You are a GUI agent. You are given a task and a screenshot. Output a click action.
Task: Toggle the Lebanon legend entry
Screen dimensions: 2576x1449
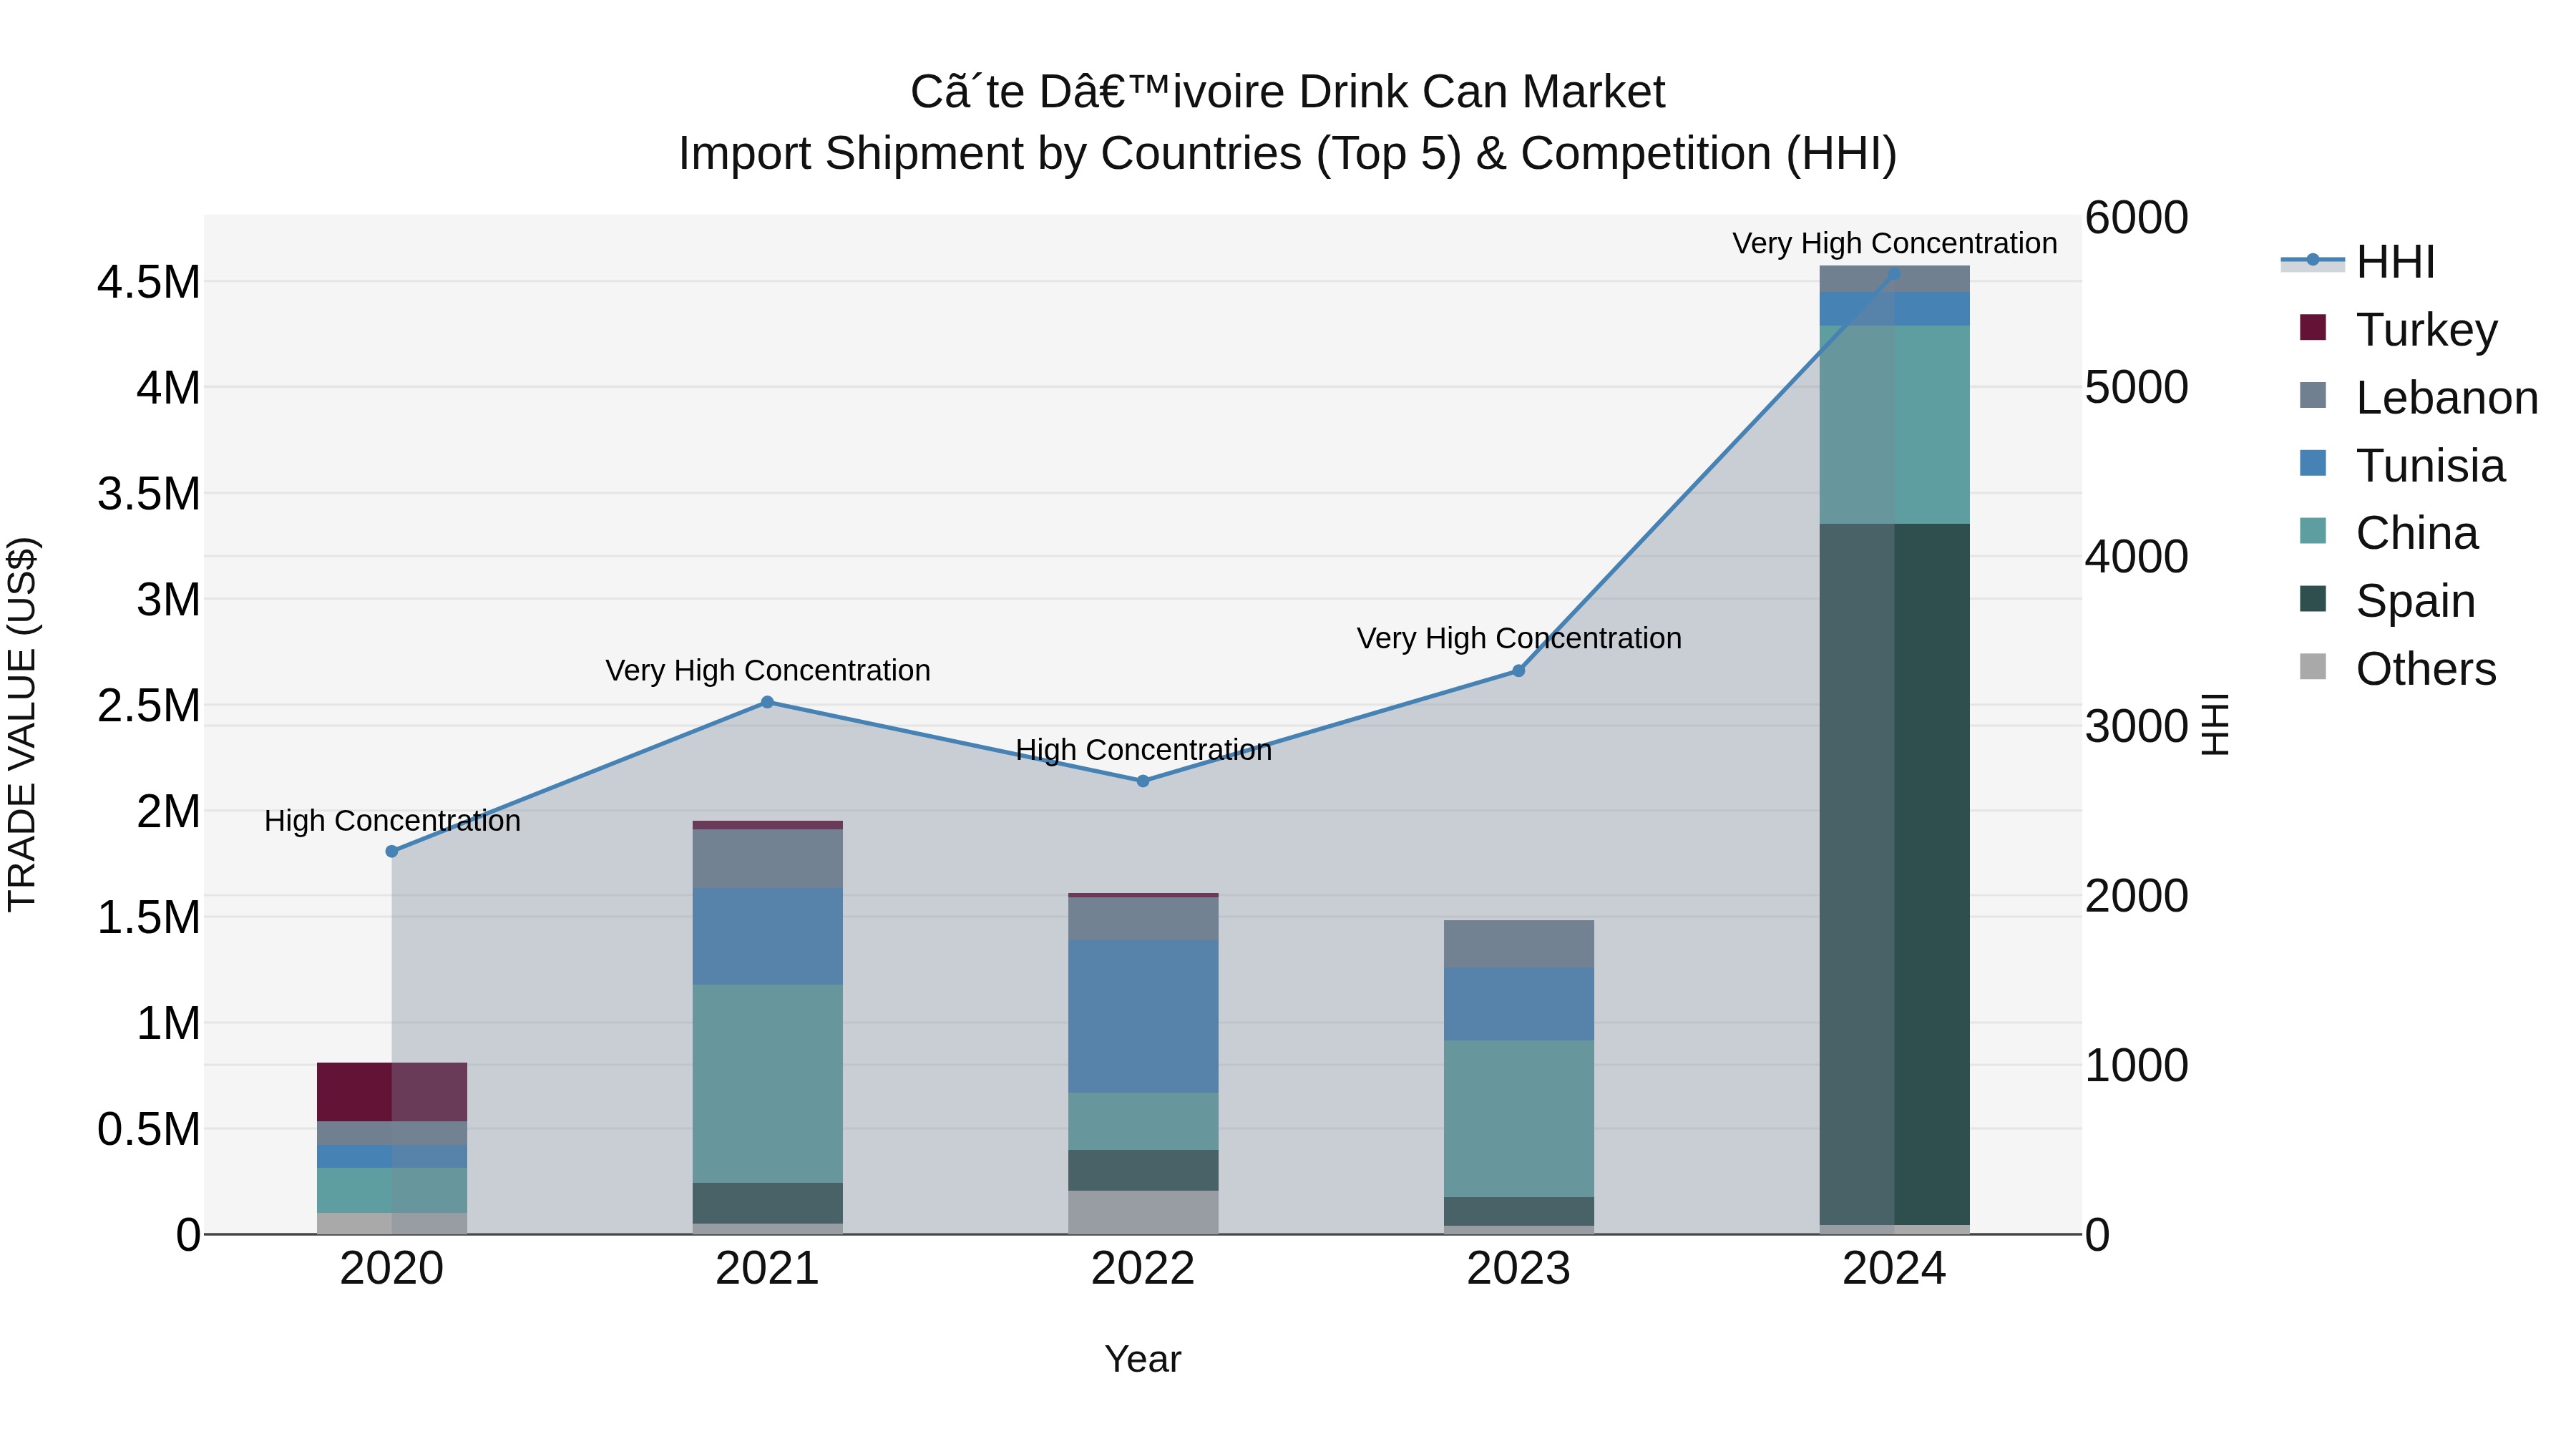[2418, 397]
